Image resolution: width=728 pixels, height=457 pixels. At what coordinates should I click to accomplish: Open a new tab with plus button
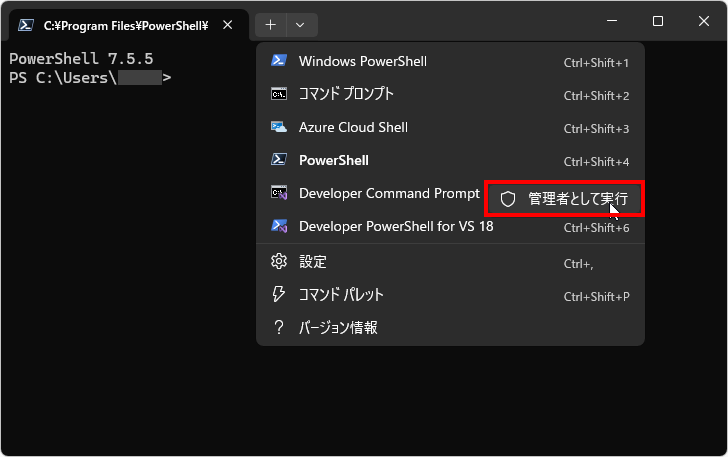tap(271, 25)
